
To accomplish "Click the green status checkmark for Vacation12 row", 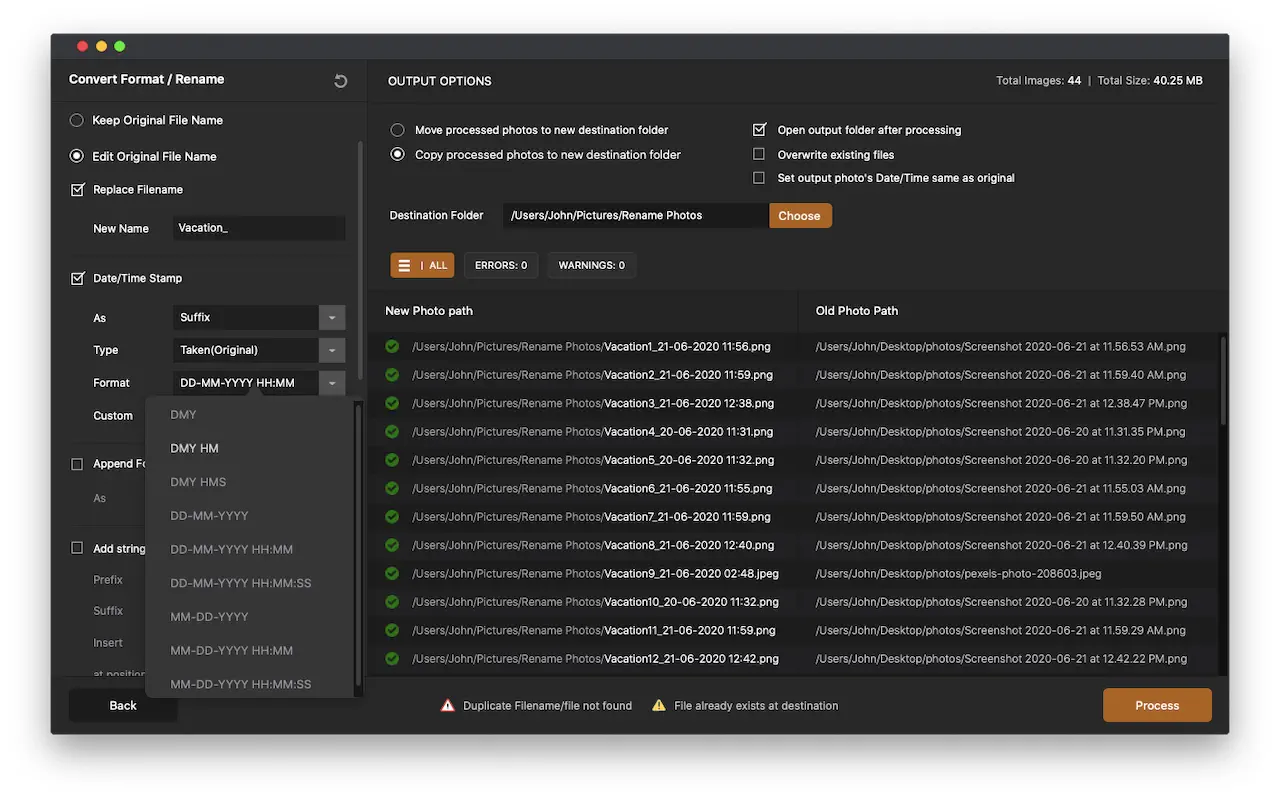I will tap(392, 659).
